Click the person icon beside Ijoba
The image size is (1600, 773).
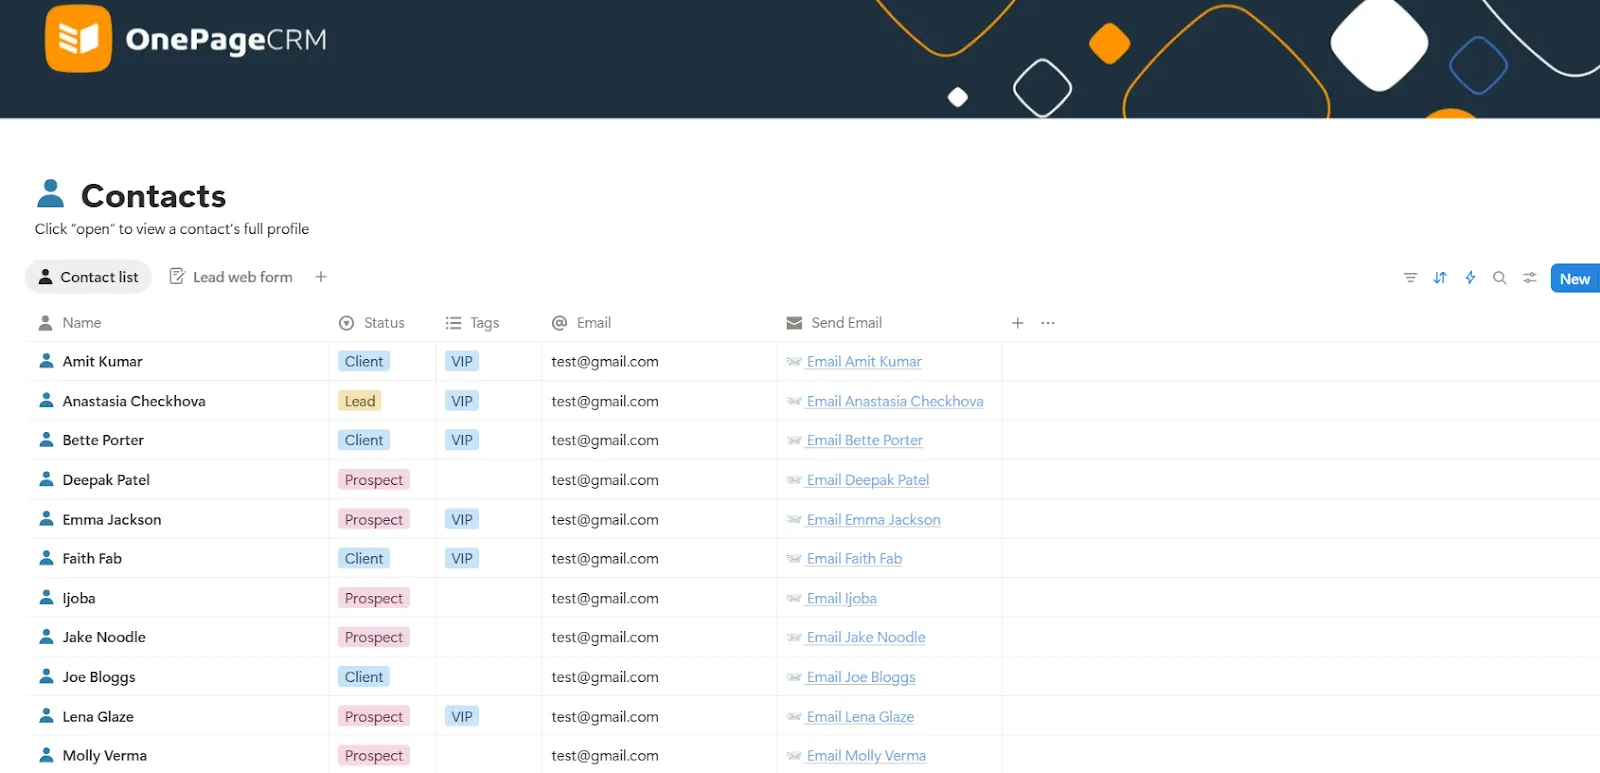tap(46, 598)
